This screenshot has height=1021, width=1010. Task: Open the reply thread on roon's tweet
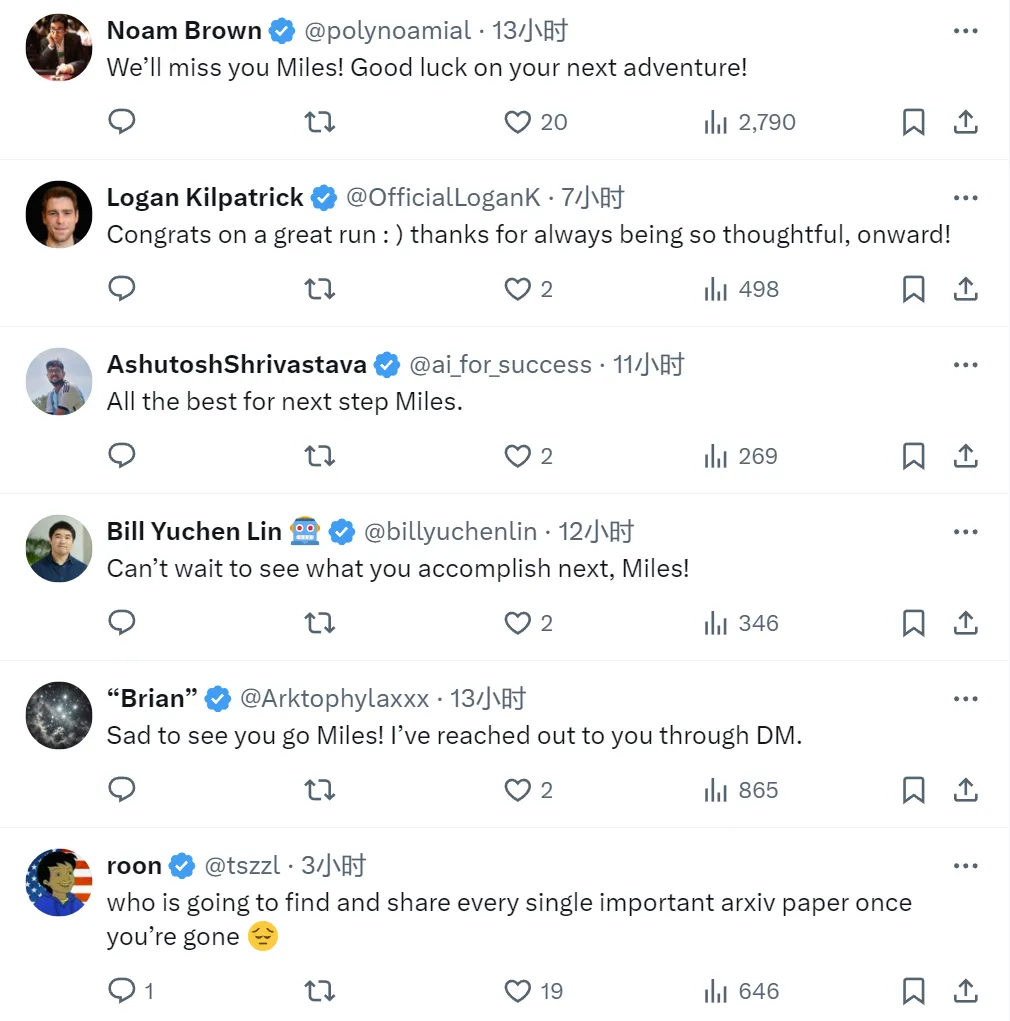coord(130,991)
